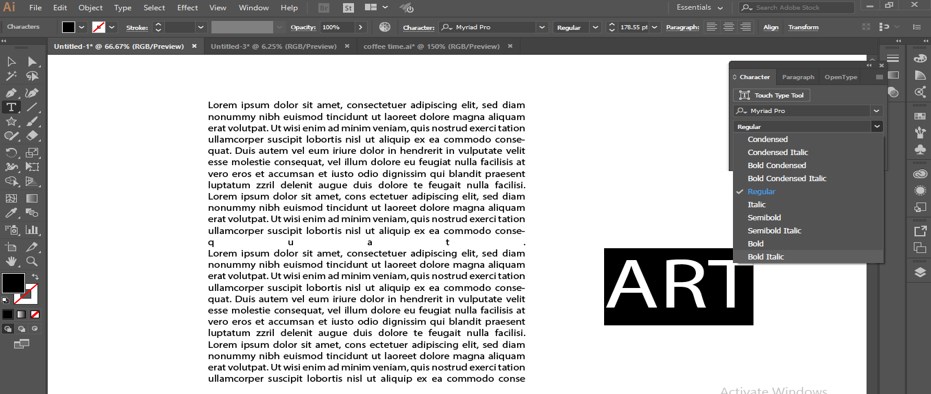Select the Eyedropper tool
Screen dimensions: 931x394
[x=11, y=213]
